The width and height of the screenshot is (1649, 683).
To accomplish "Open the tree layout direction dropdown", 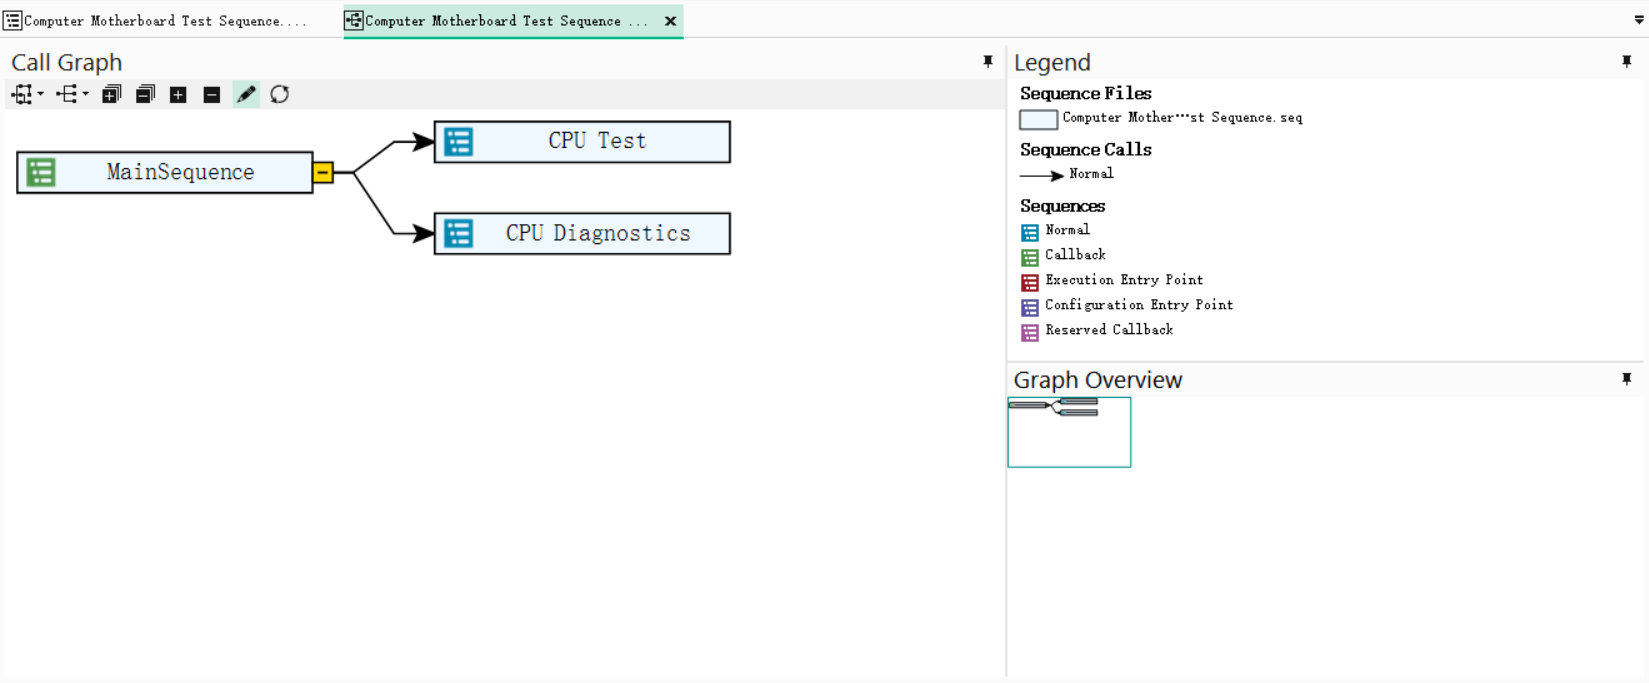I will tap(72, 94).
